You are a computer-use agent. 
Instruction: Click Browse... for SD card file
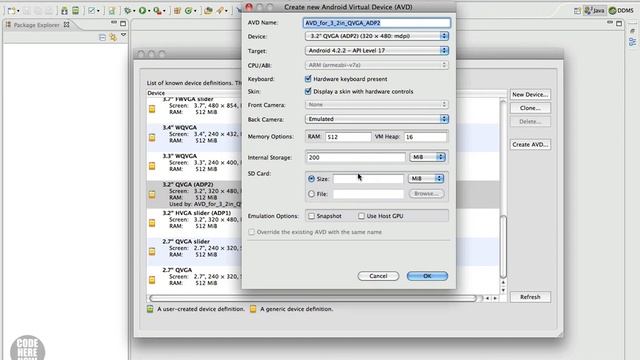coord(426,194)
